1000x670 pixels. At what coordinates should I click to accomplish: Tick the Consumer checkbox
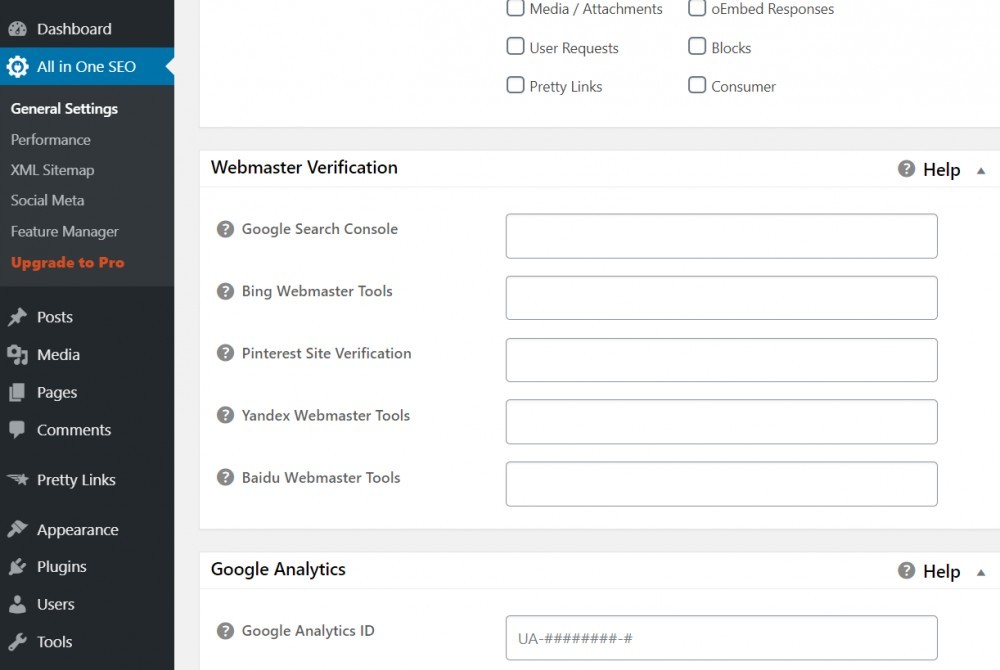coord(697,85)
